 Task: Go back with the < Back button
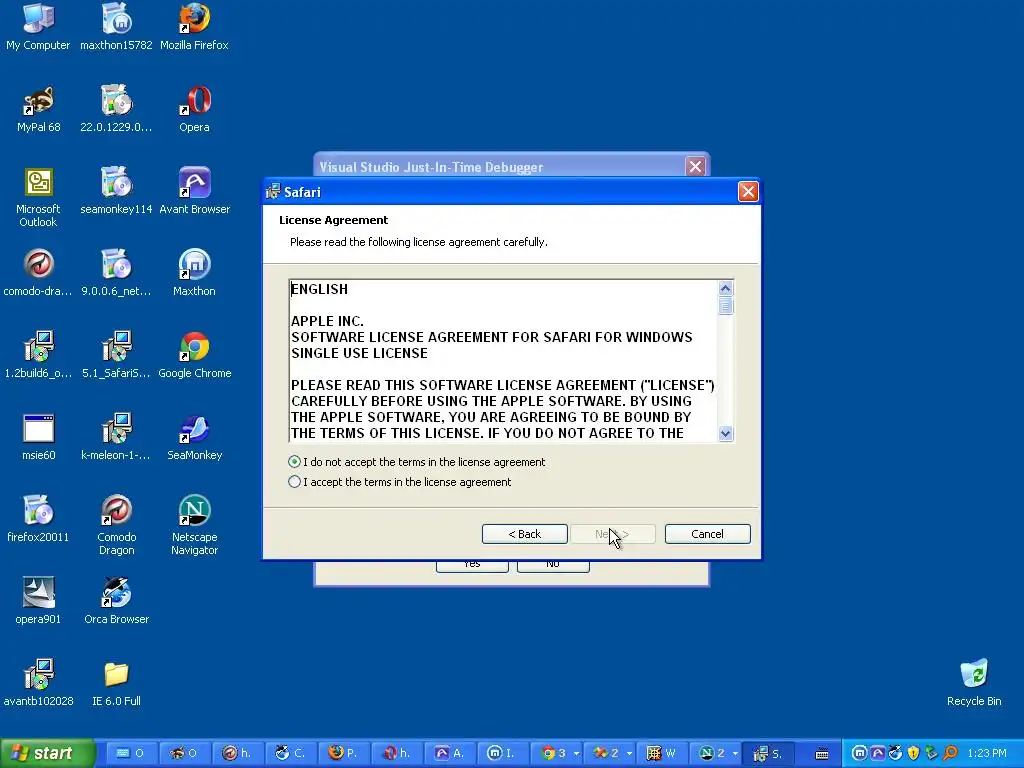tap(524, 534)
